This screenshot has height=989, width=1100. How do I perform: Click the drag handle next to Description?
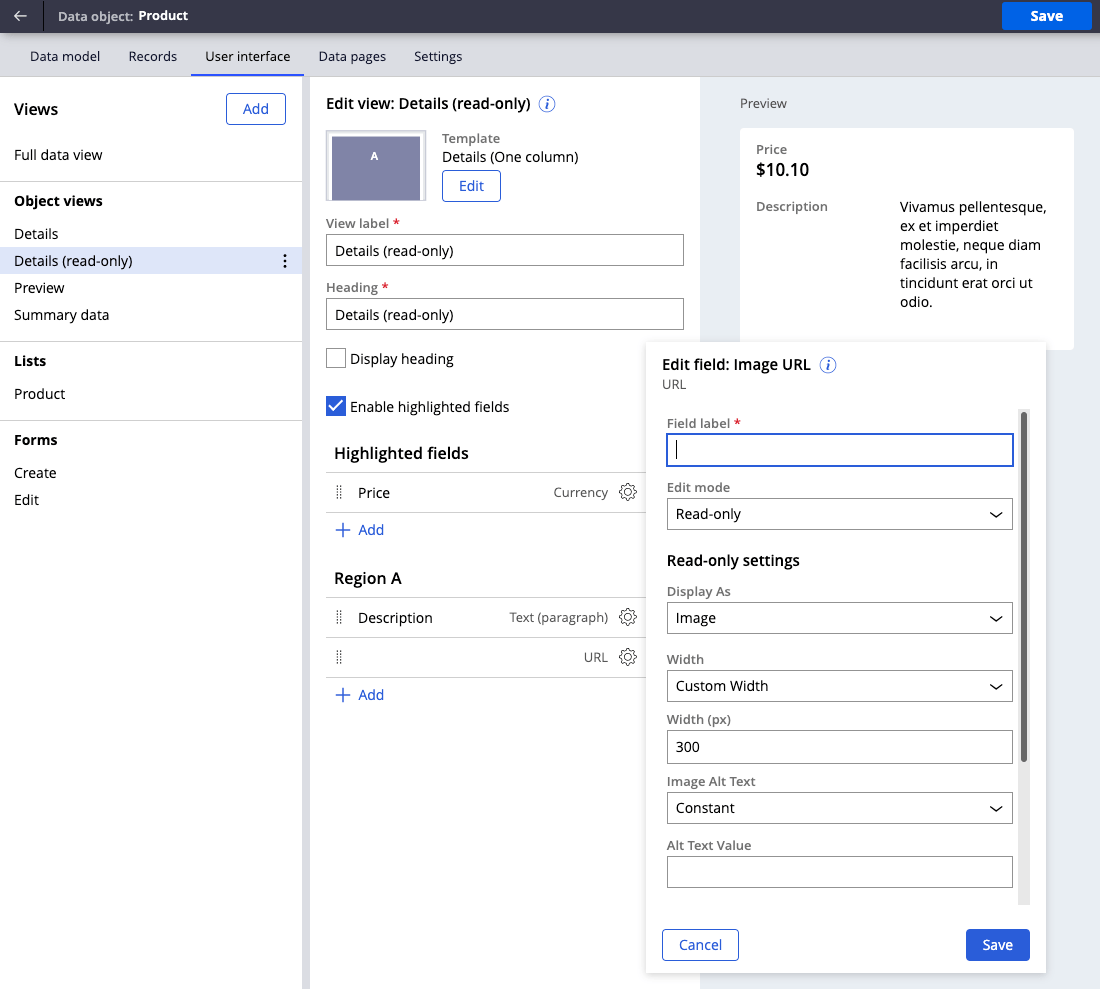click(x=339, y=617)
